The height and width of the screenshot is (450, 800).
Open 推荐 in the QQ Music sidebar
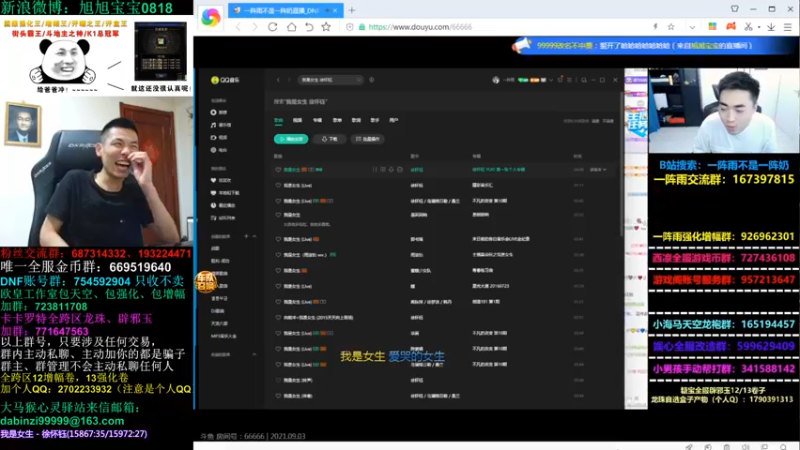point(218,112)
